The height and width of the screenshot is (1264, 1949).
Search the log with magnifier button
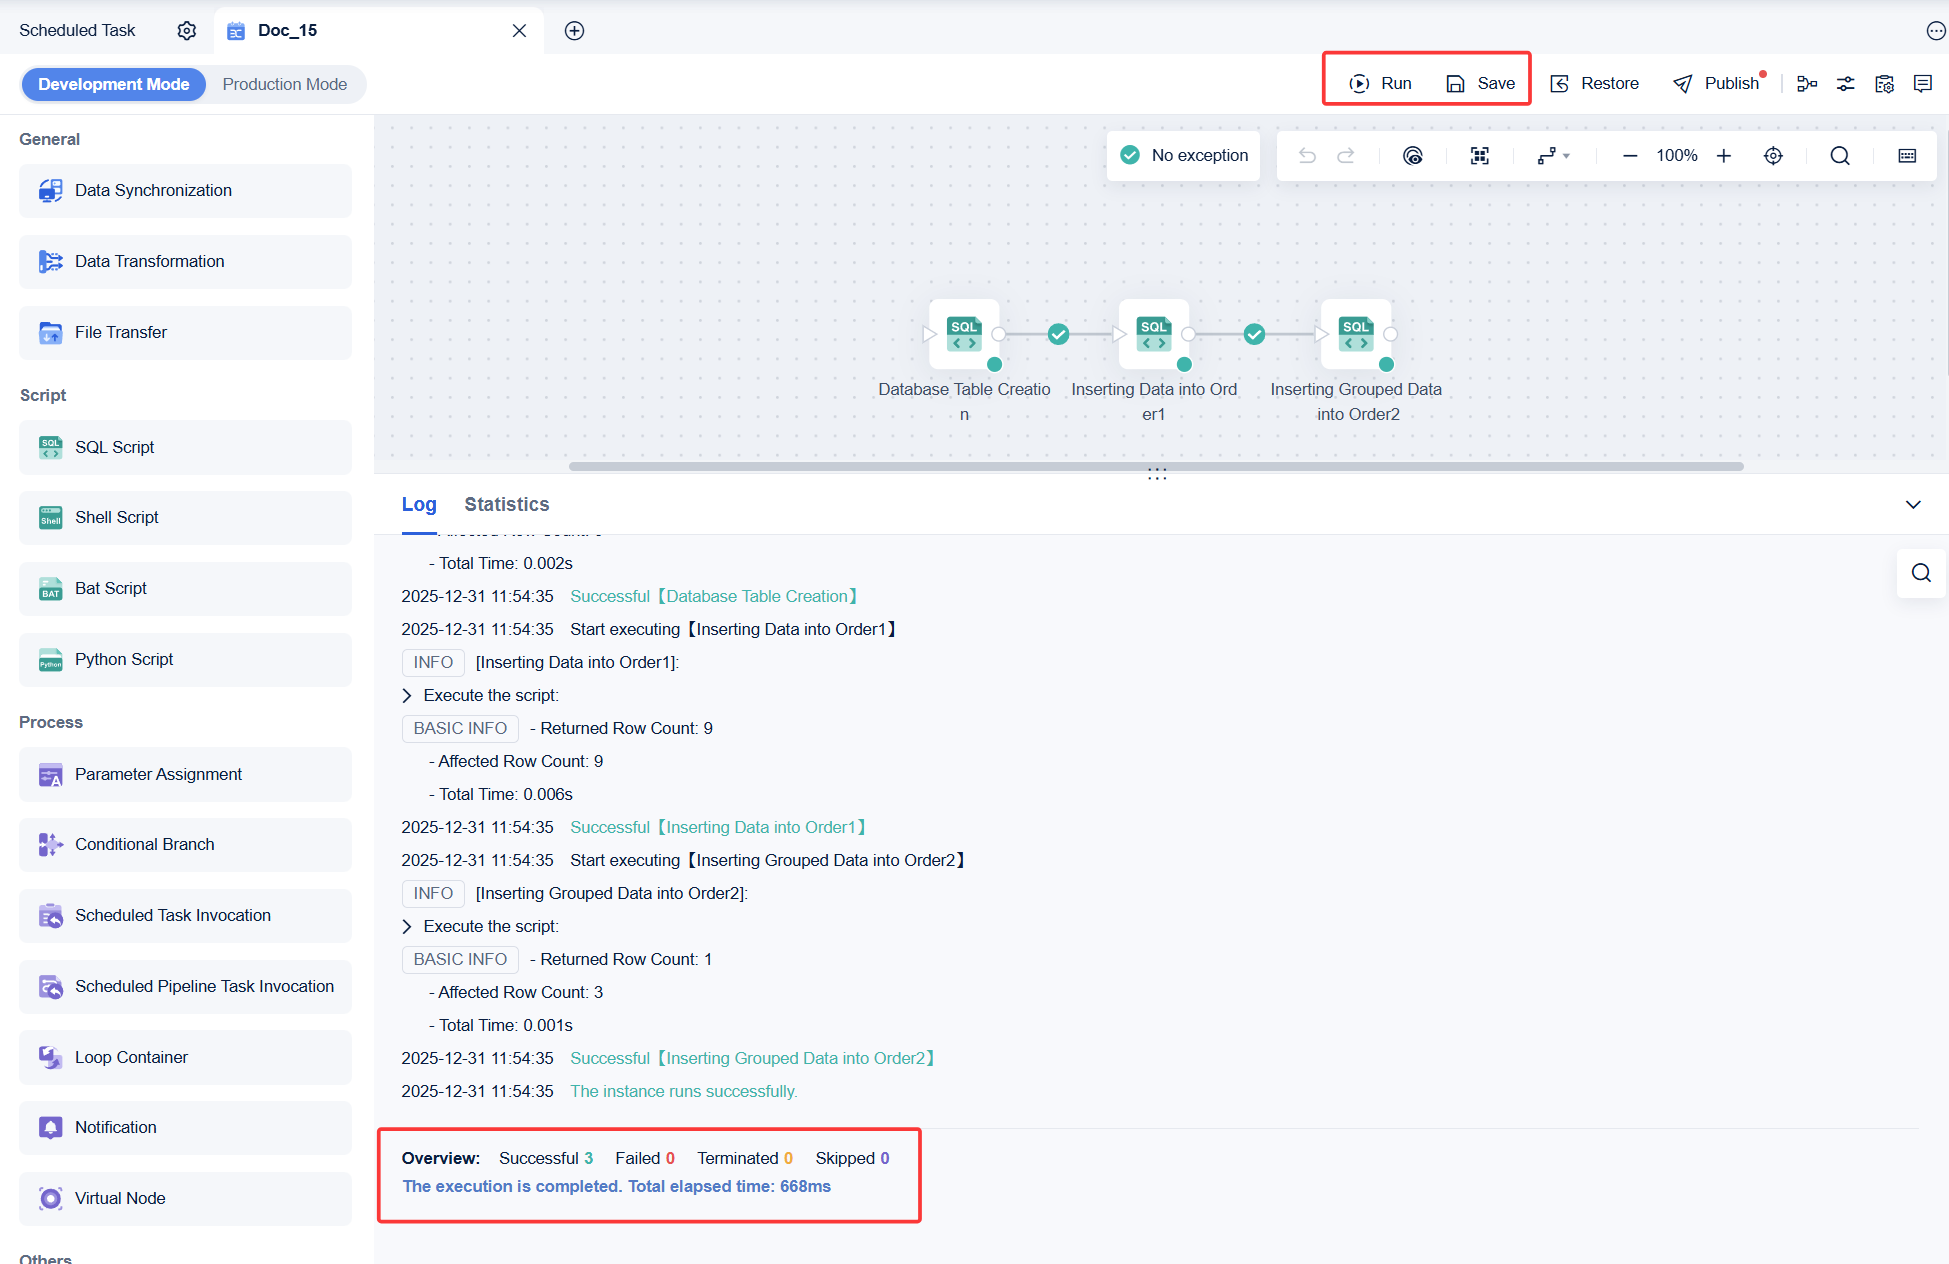tap(1921, 573)
